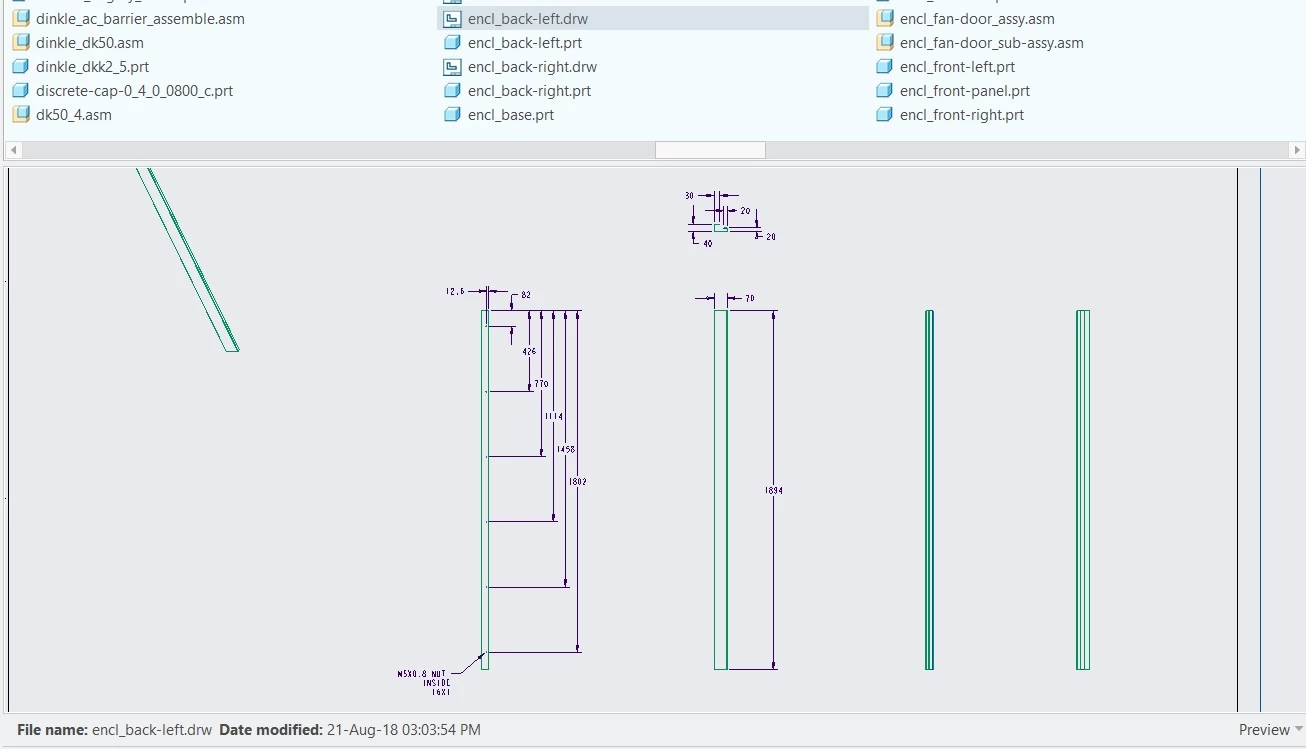This screenshot has width=1306, height=749.
Task: Select file name discrete-cap-0_4_0_0800_c.prt
Action: point(134,91)
